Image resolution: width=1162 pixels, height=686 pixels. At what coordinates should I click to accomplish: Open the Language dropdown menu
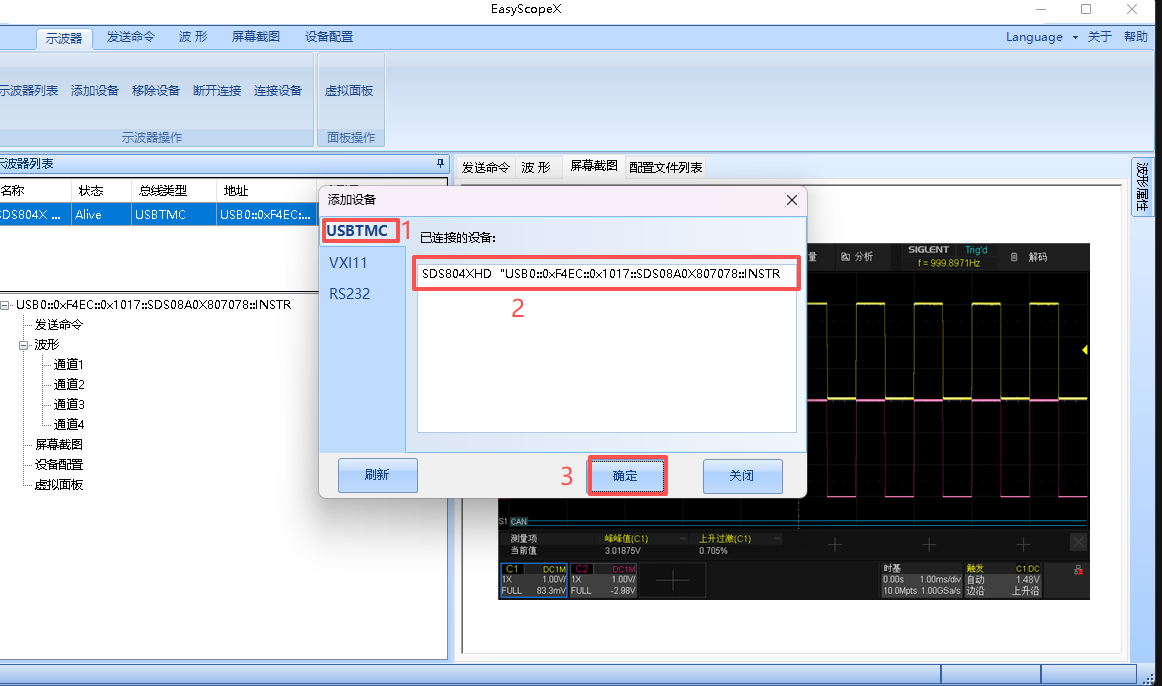1041,37
